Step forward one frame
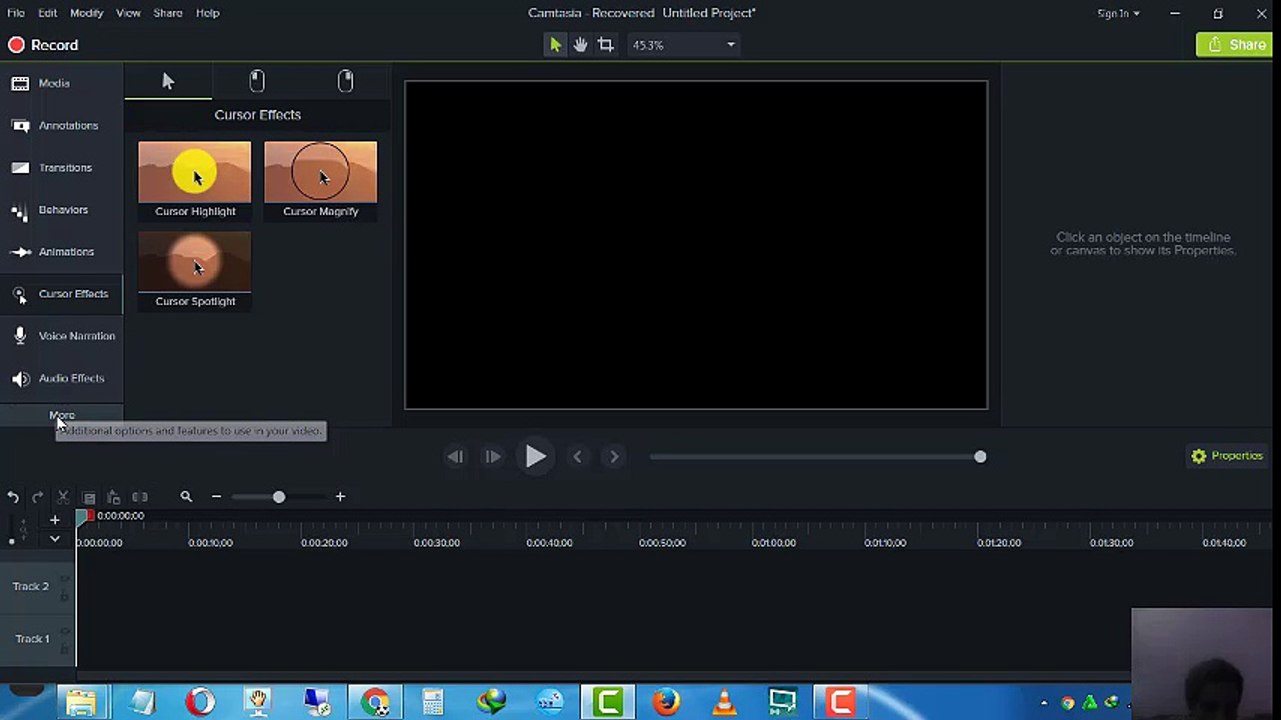1281x720 pixels. pyautogui.click(x=493, y=457)
